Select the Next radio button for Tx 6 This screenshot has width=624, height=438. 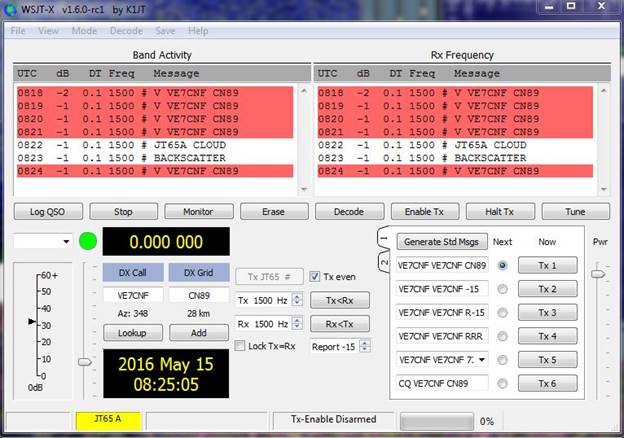coord(502,382)
